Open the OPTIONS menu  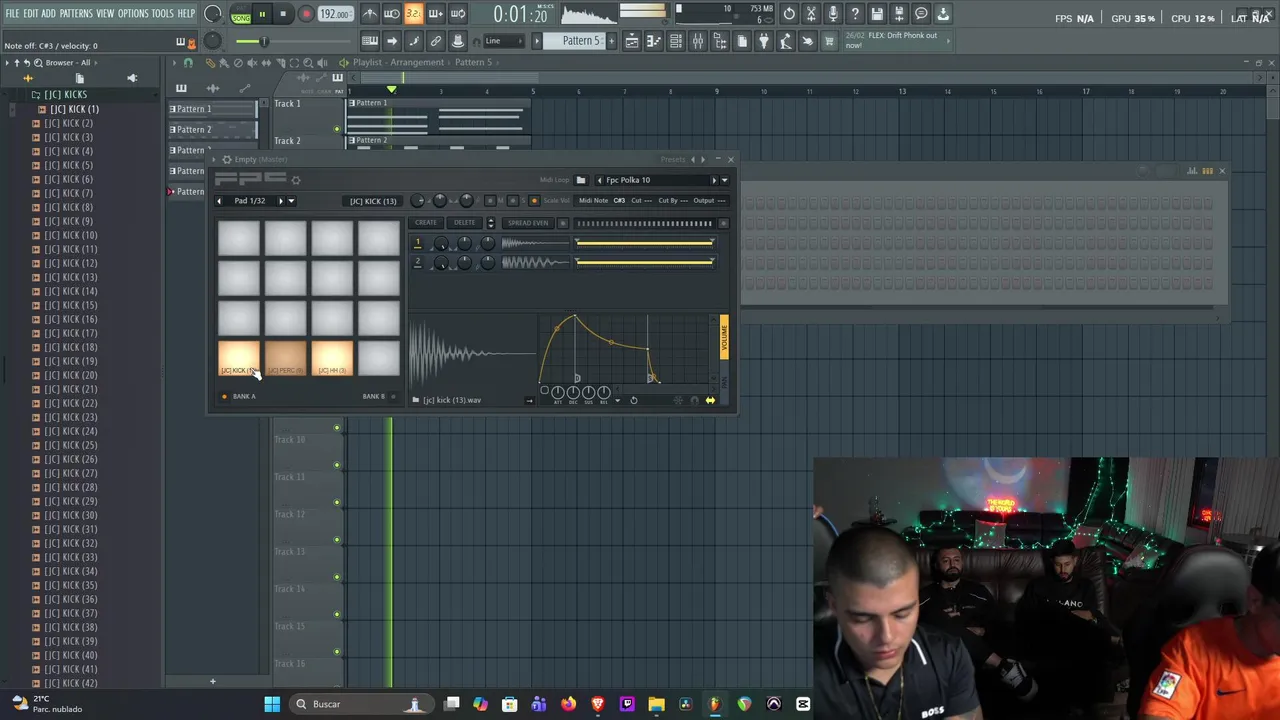(x=133, y=13)
